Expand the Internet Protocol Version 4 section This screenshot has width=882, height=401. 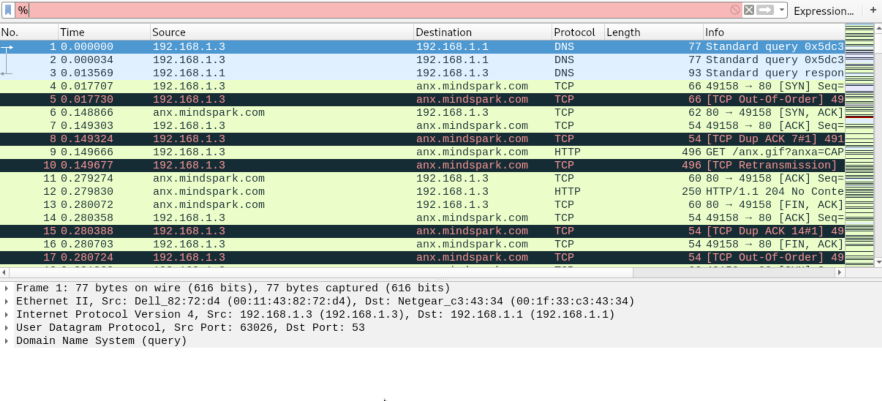[8, 314]
